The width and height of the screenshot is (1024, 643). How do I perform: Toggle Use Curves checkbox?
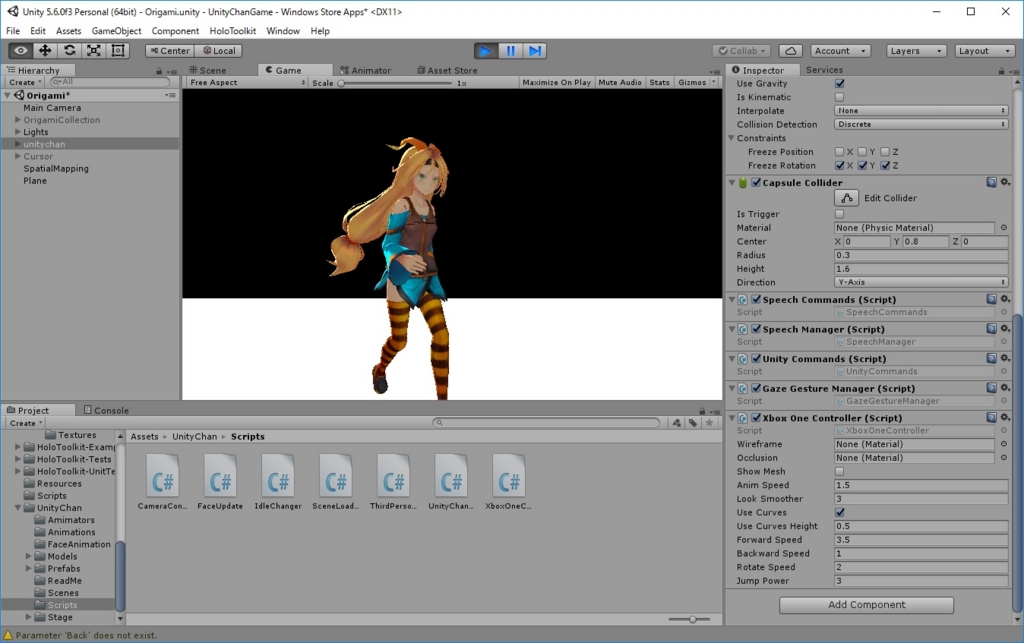(840, 512)
